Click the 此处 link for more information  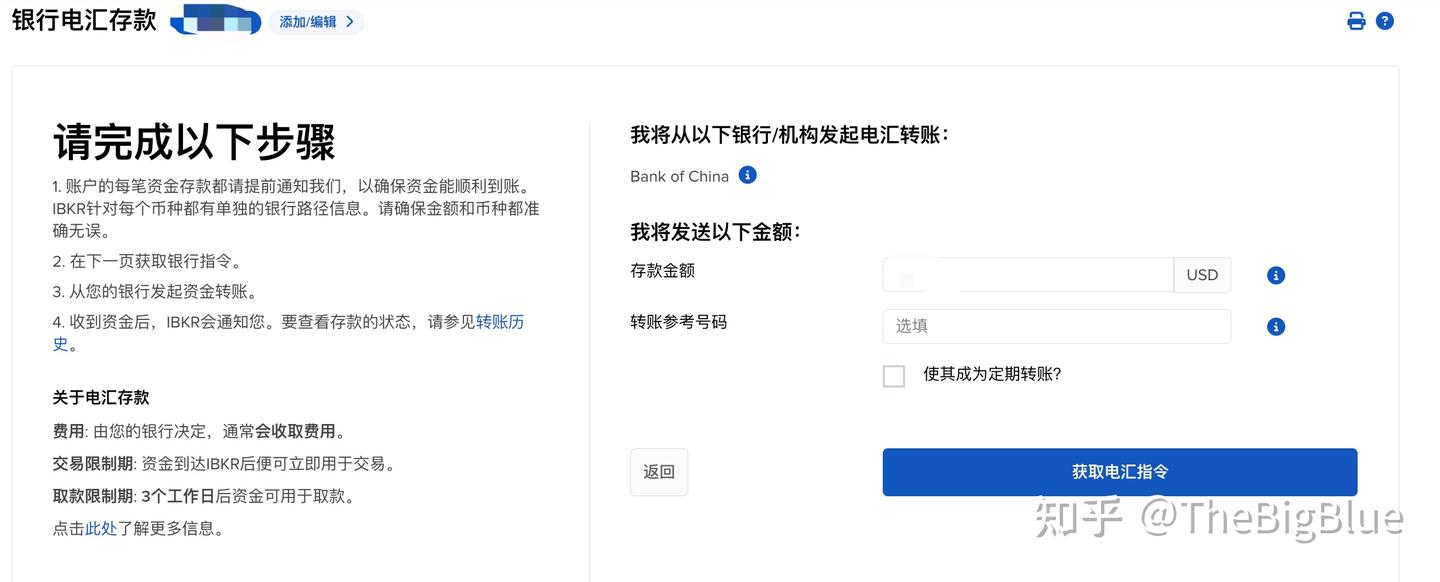101,527
